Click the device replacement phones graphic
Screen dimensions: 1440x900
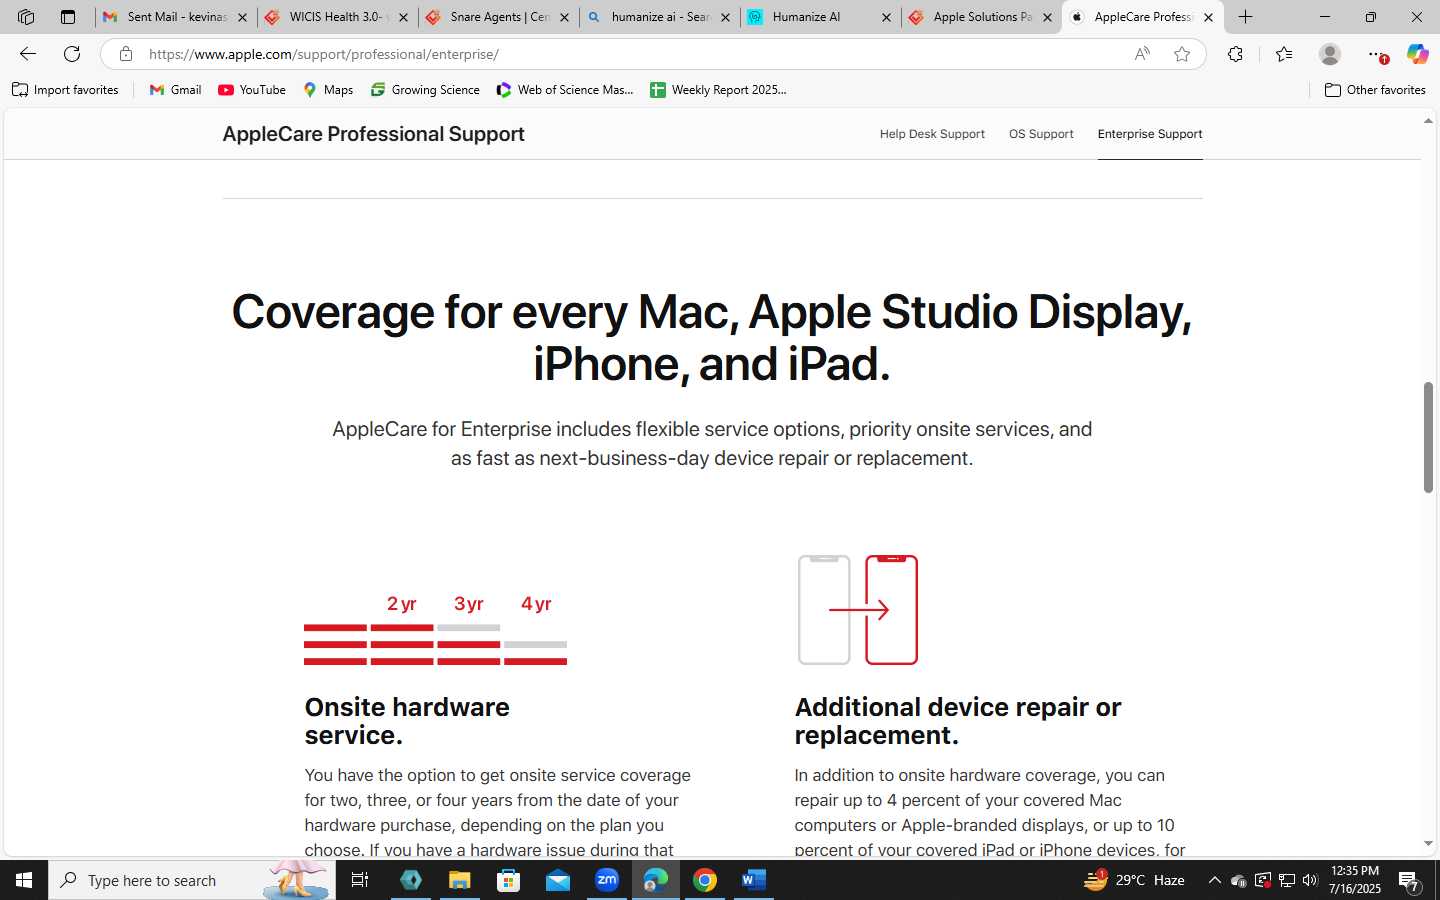[x=858, y=610]
